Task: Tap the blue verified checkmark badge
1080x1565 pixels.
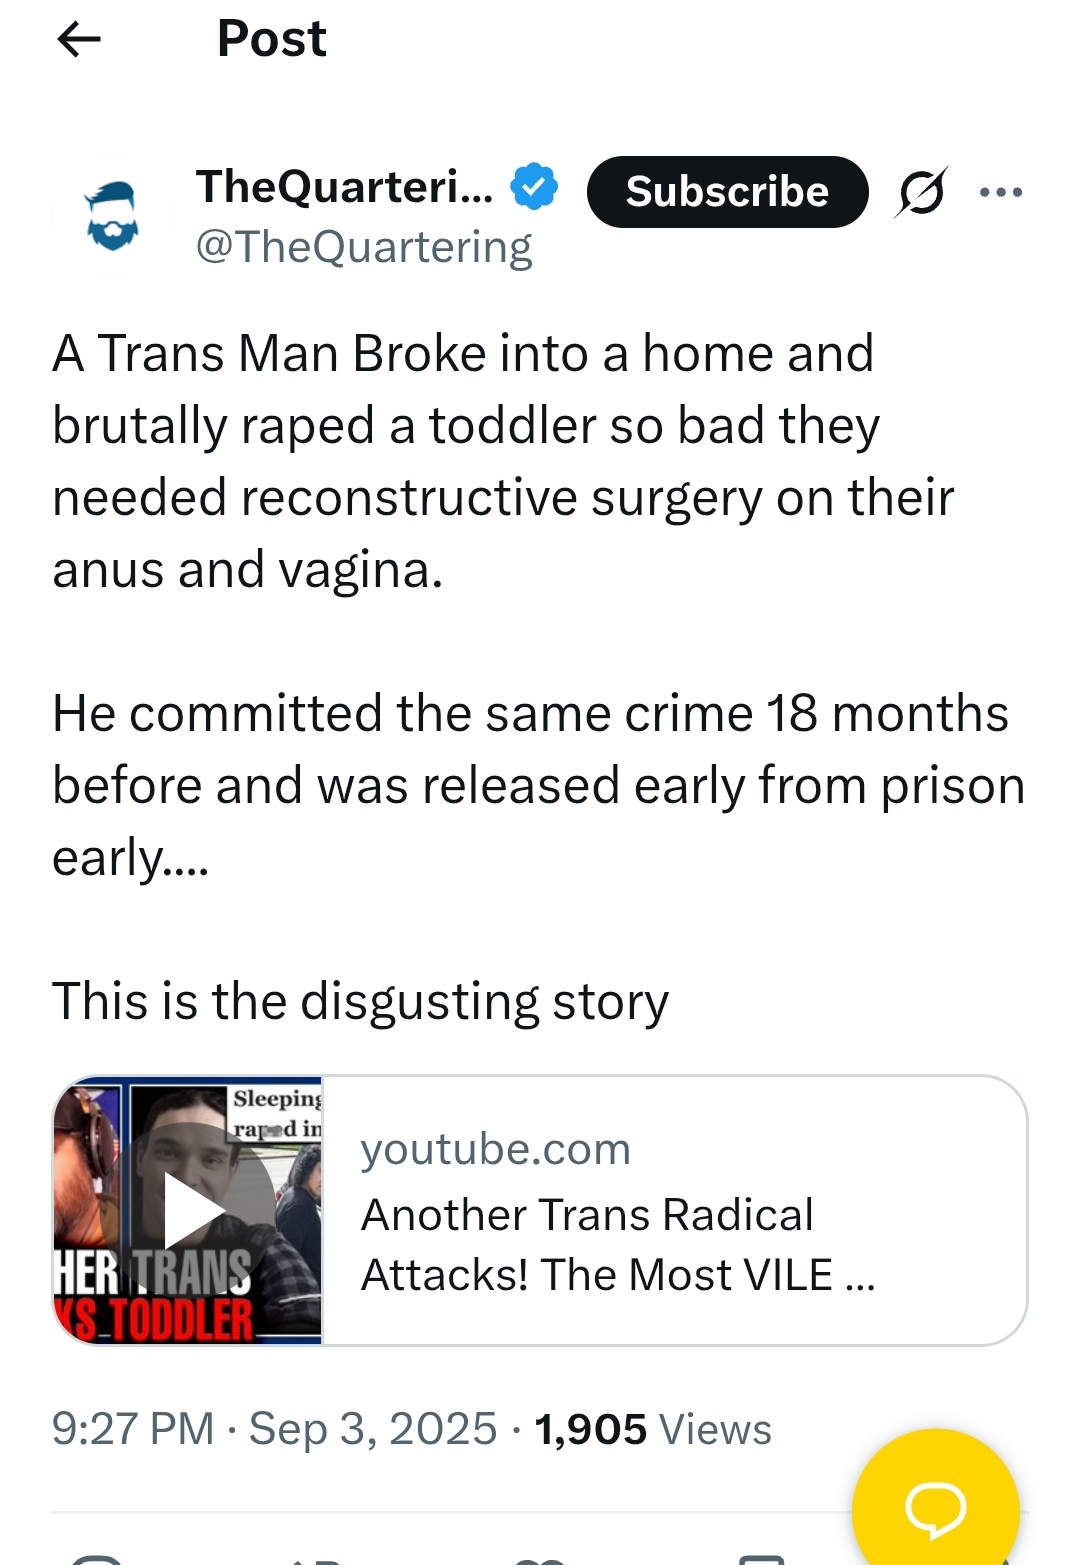Action: [535, 186]
